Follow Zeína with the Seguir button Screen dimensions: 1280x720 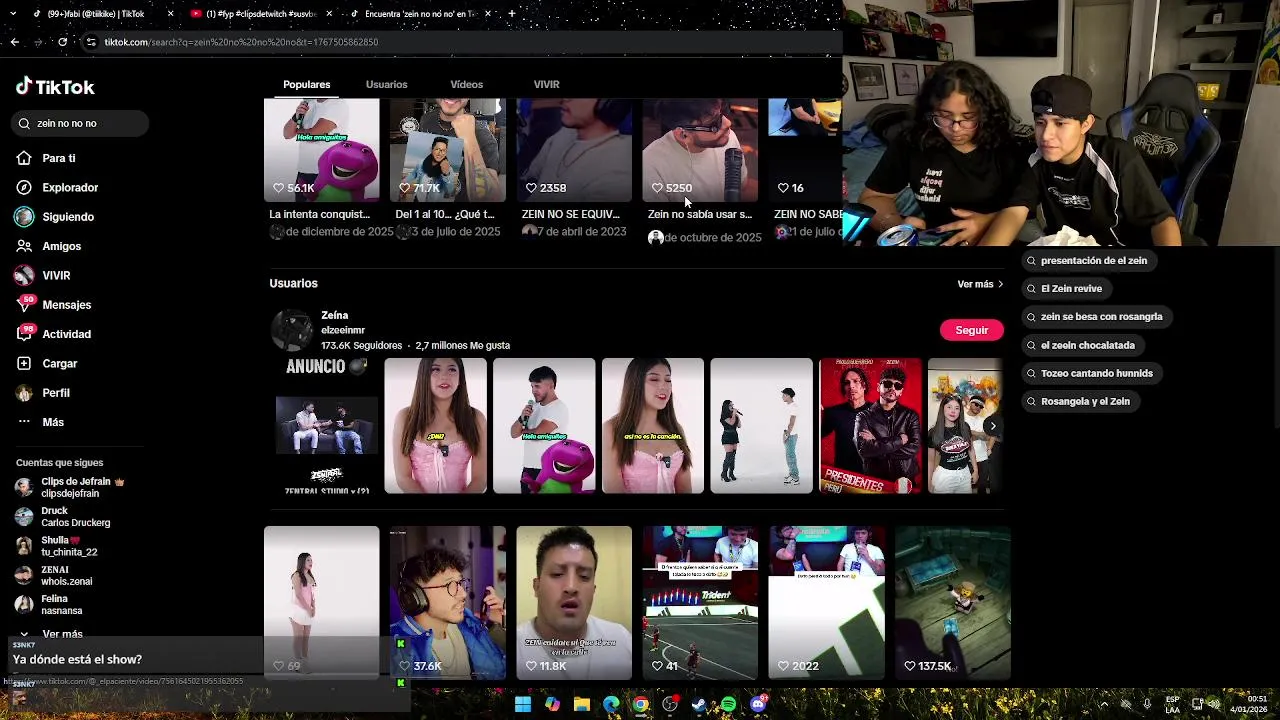[x=971, y=330]
